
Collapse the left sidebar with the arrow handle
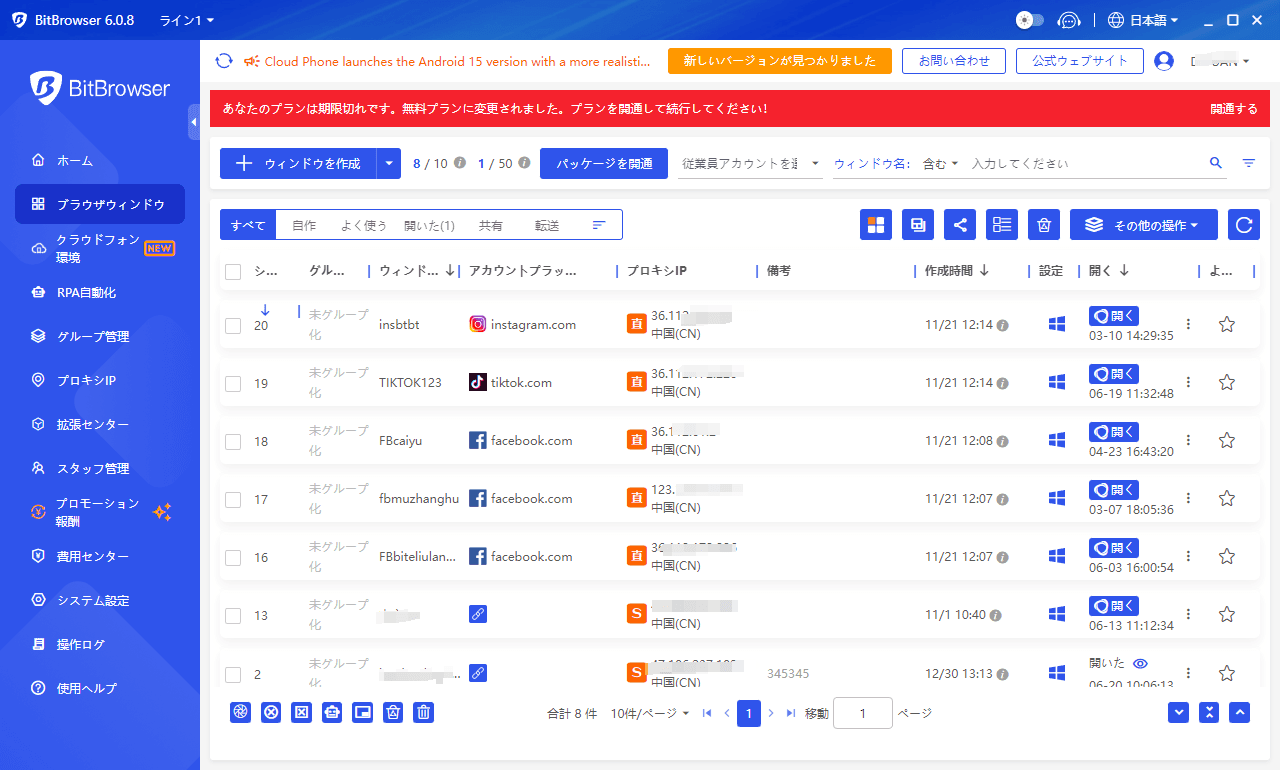194,121
